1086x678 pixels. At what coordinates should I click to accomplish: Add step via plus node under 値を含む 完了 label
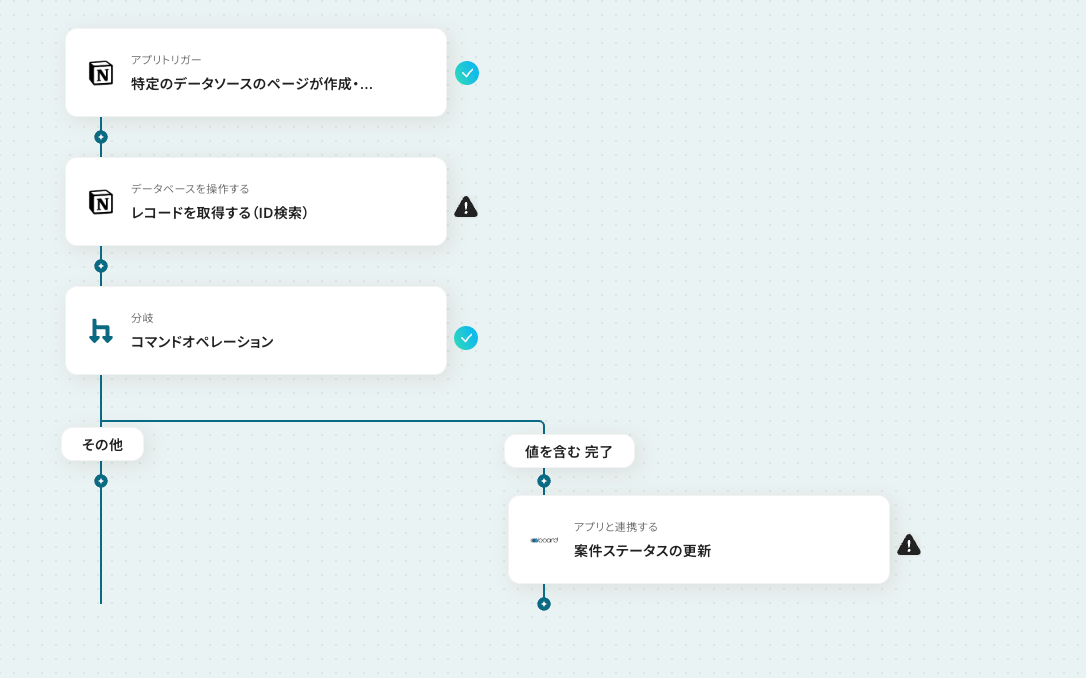tap(544, 481)
